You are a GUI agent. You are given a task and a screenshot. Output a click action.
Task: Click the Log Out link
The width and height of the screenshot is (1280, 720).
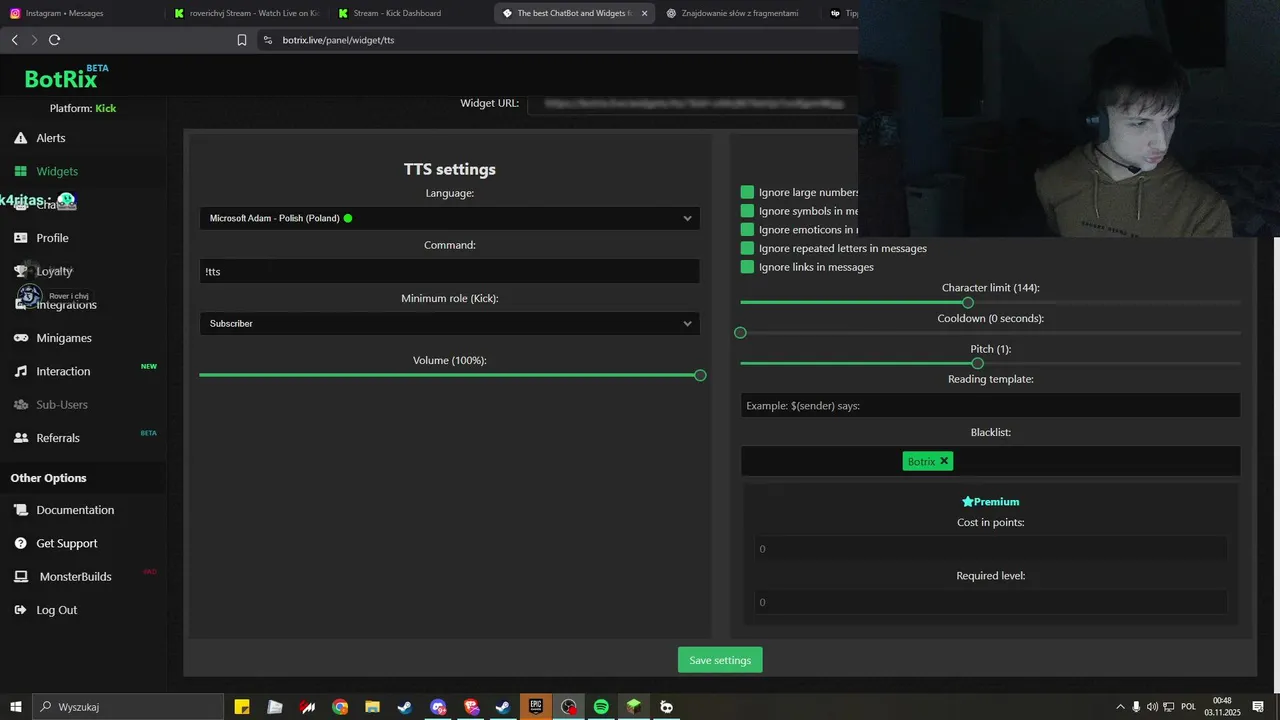tap(57, 610)
